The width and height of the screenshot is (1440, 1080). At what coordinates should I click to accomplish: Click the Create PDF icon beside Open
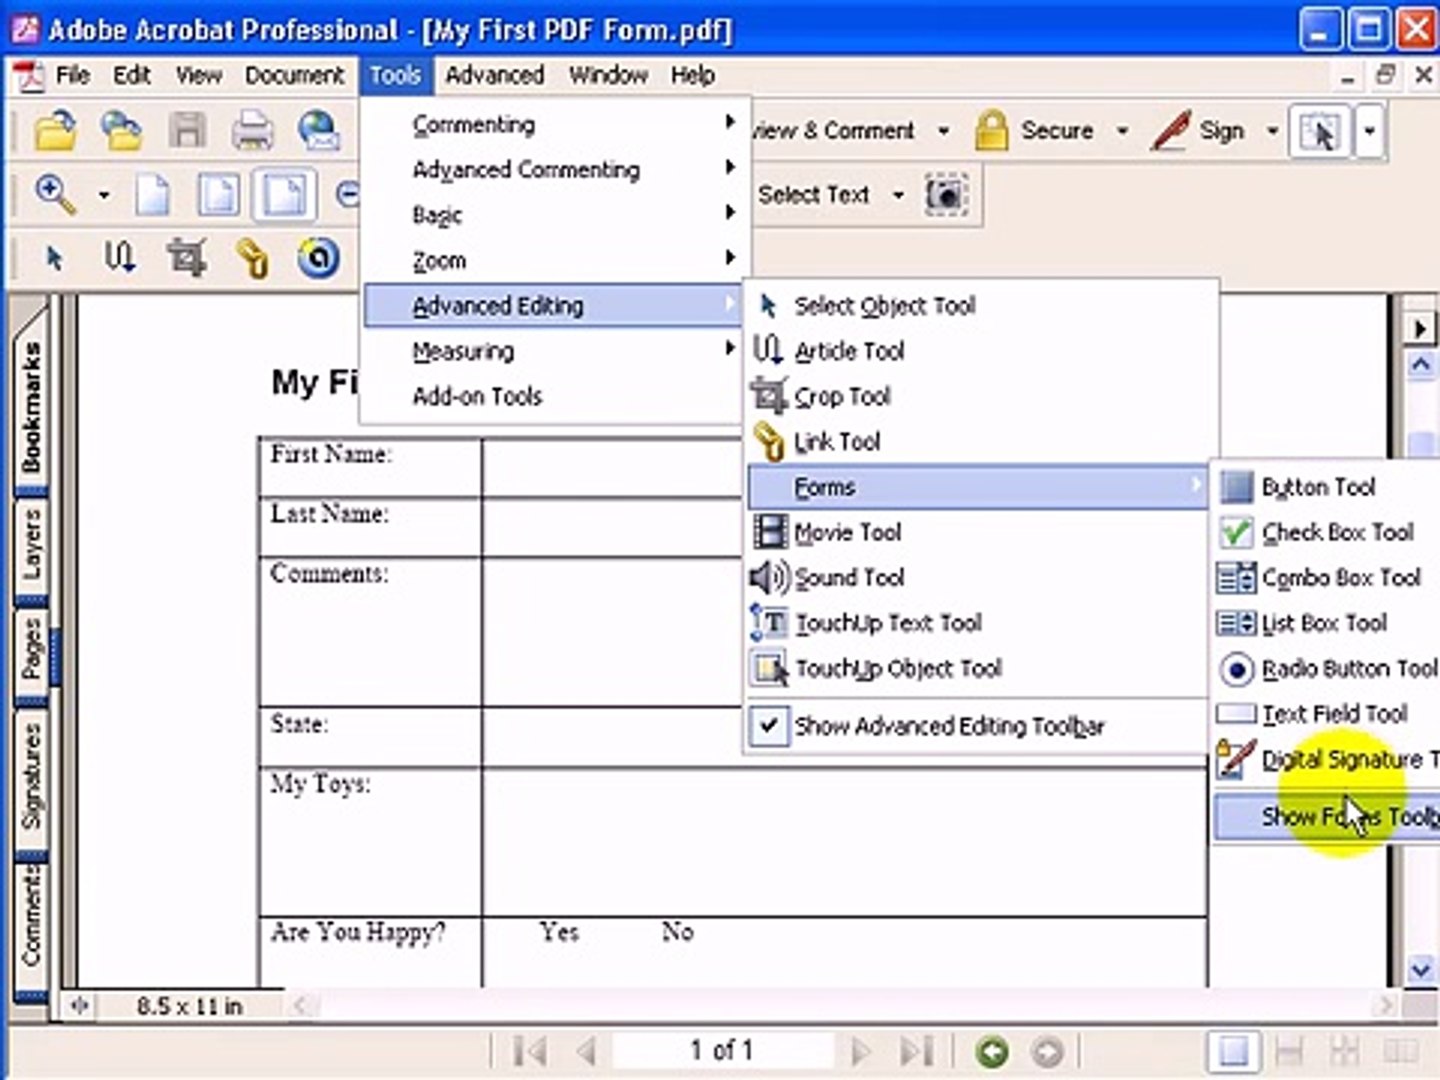coord(121,131)
